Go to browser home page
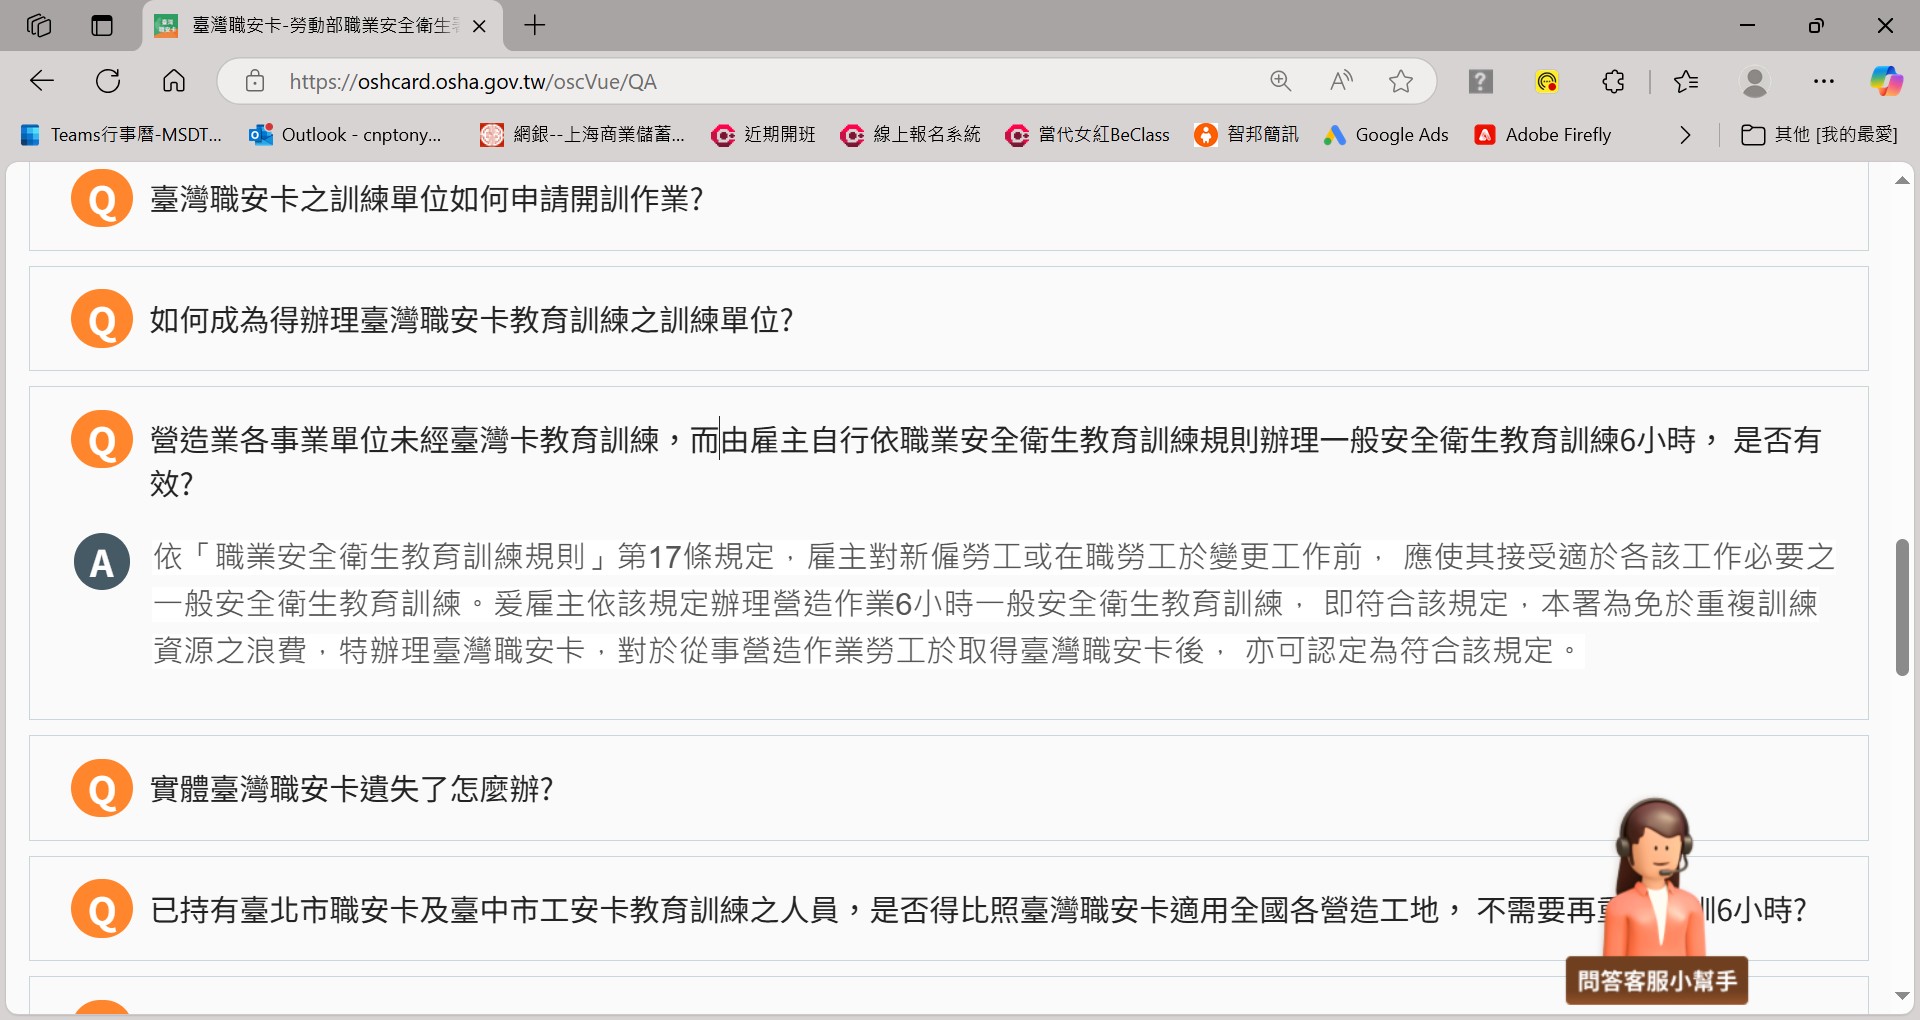The image size is (1920, 1020). 174,81
